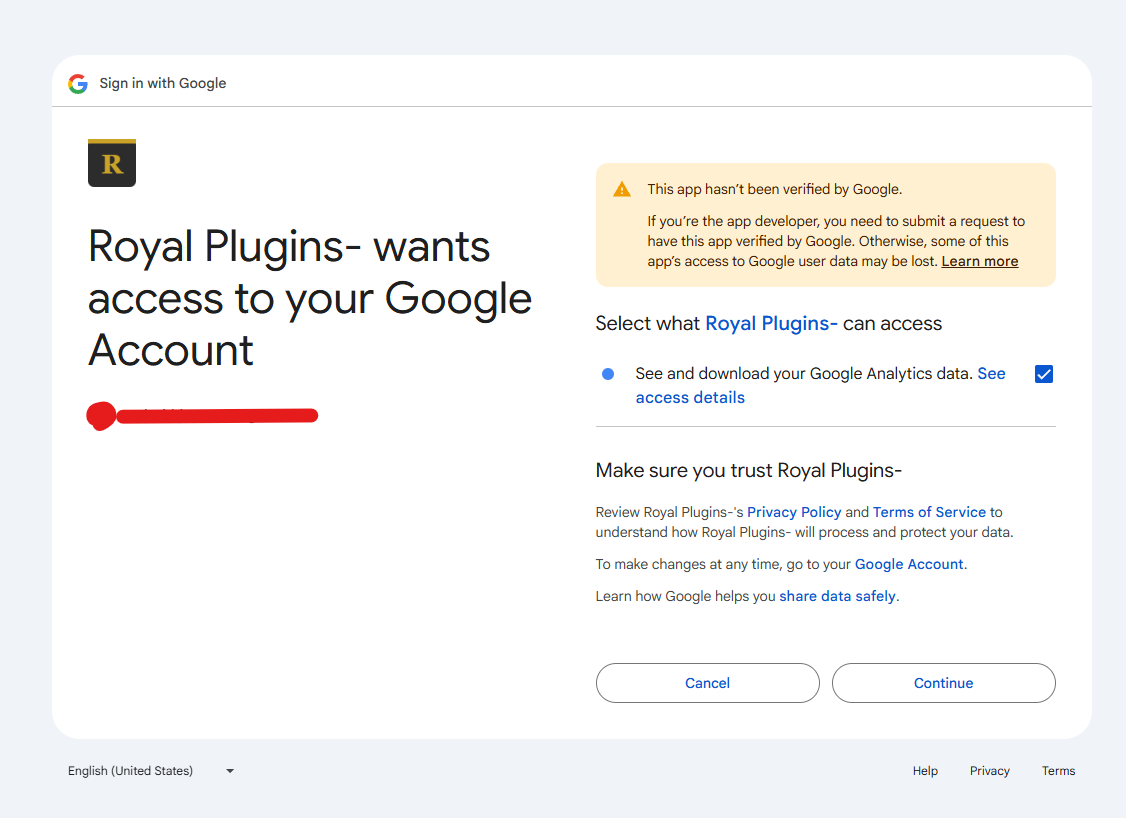Viewport: 1126px width, 818px height.
Task: Click the Google G logo
Action: [78, 84]
